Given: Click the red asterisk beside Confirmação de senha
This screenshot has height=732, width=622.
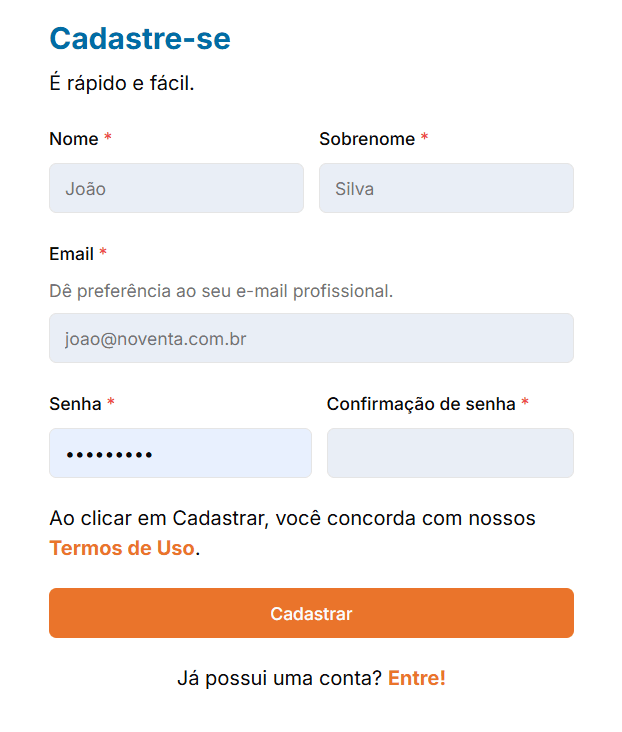Looking at the screenshot, I should (525, 402).
